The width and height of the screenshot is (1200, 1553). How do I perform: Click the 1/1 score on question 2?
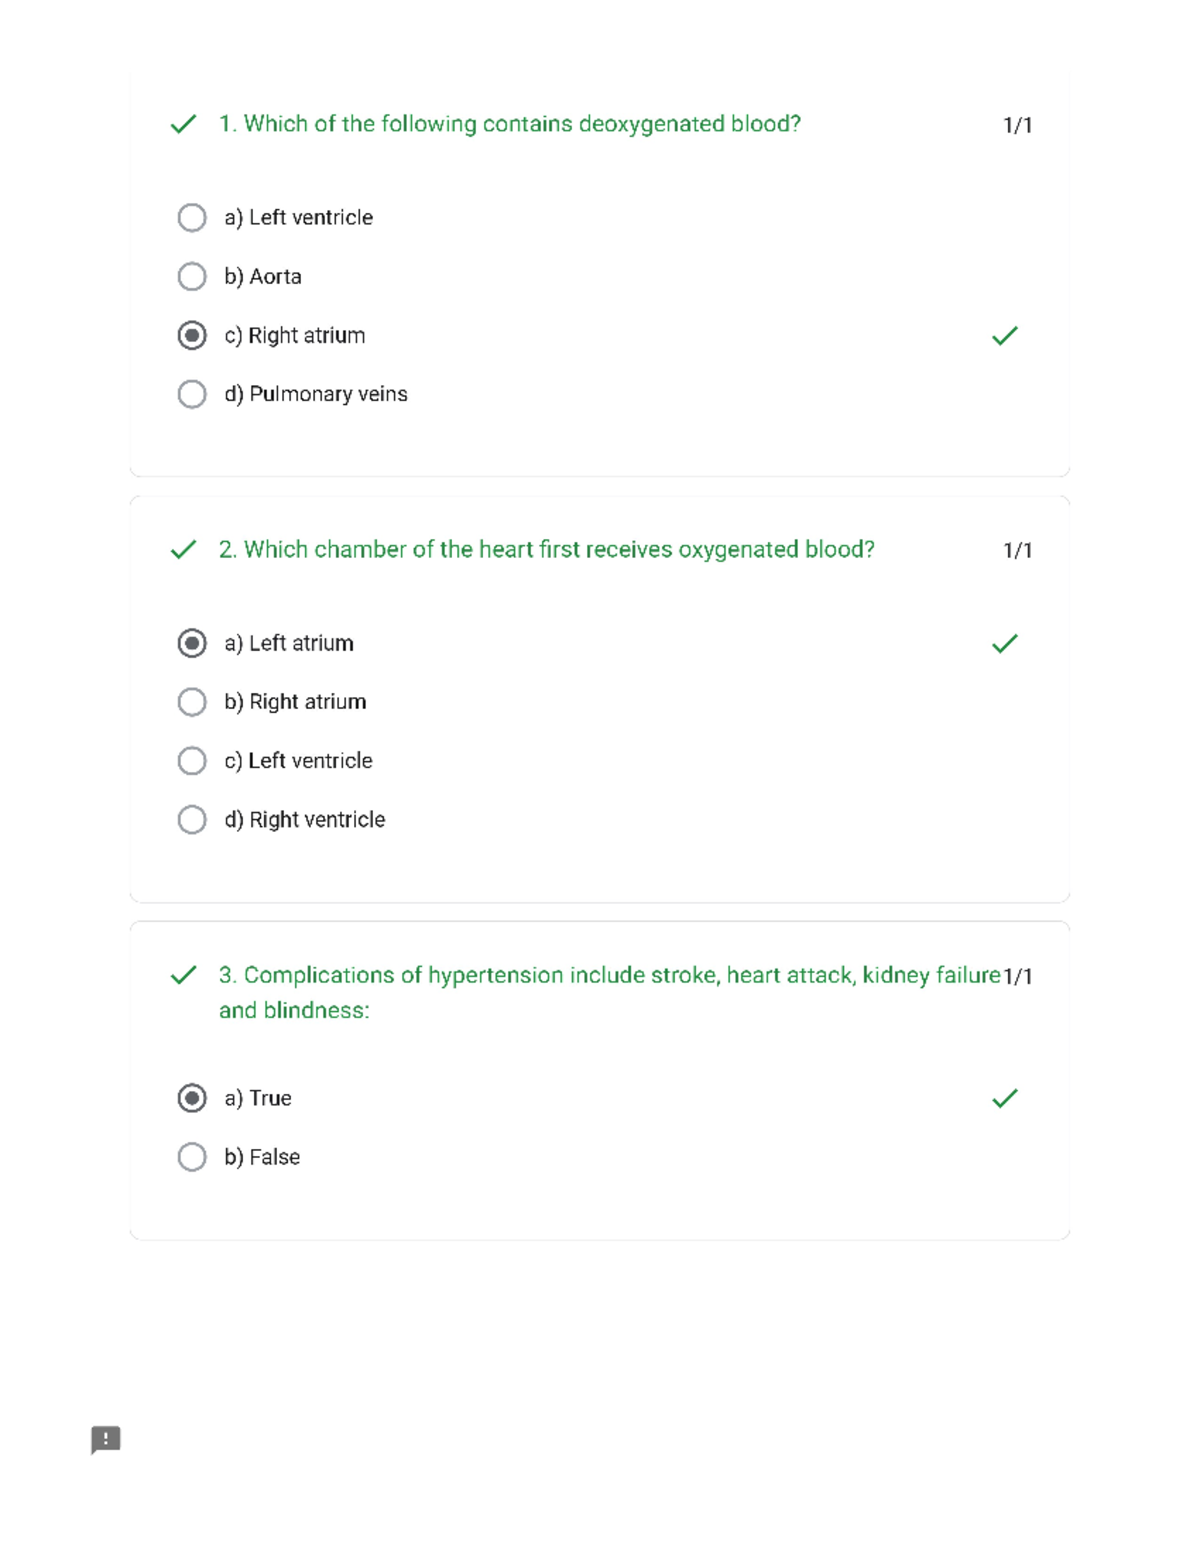tap(1017, 551)
